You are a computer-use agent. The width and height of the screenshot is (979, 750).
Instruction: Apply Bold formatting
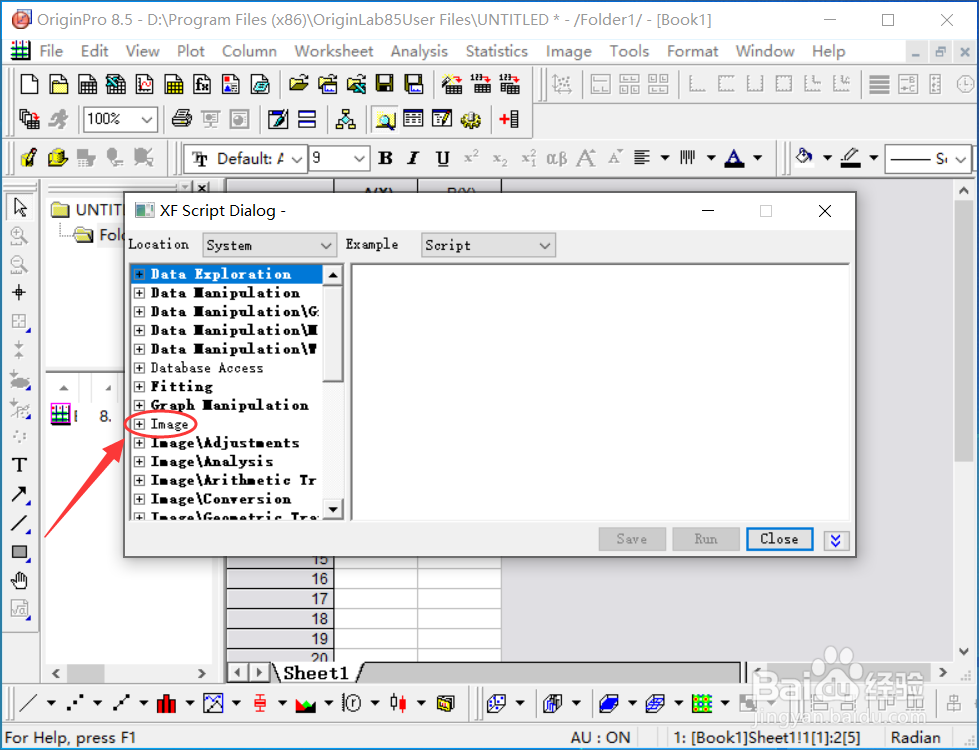coord(385,159)
